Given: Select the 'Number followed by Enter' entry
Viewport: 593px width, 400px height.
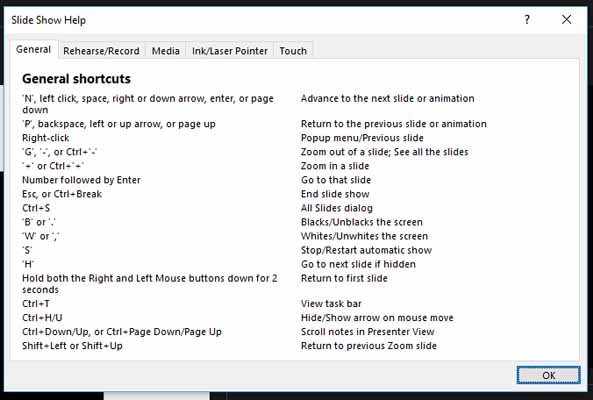Looking at the screenshot, I should (x=81, y=180).
